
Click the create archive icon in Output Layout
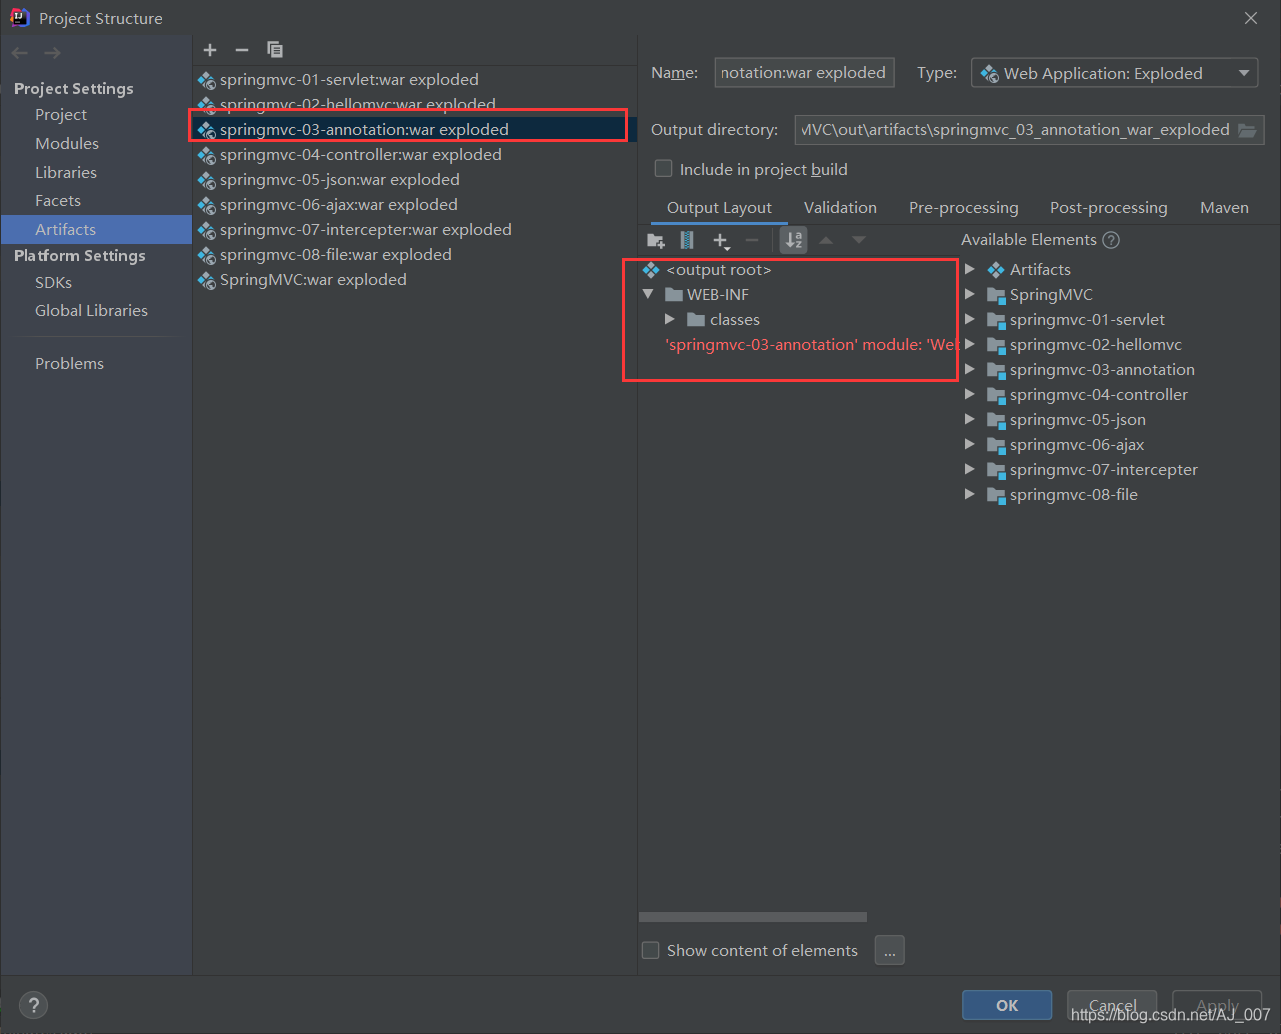[x=687, y=240]
